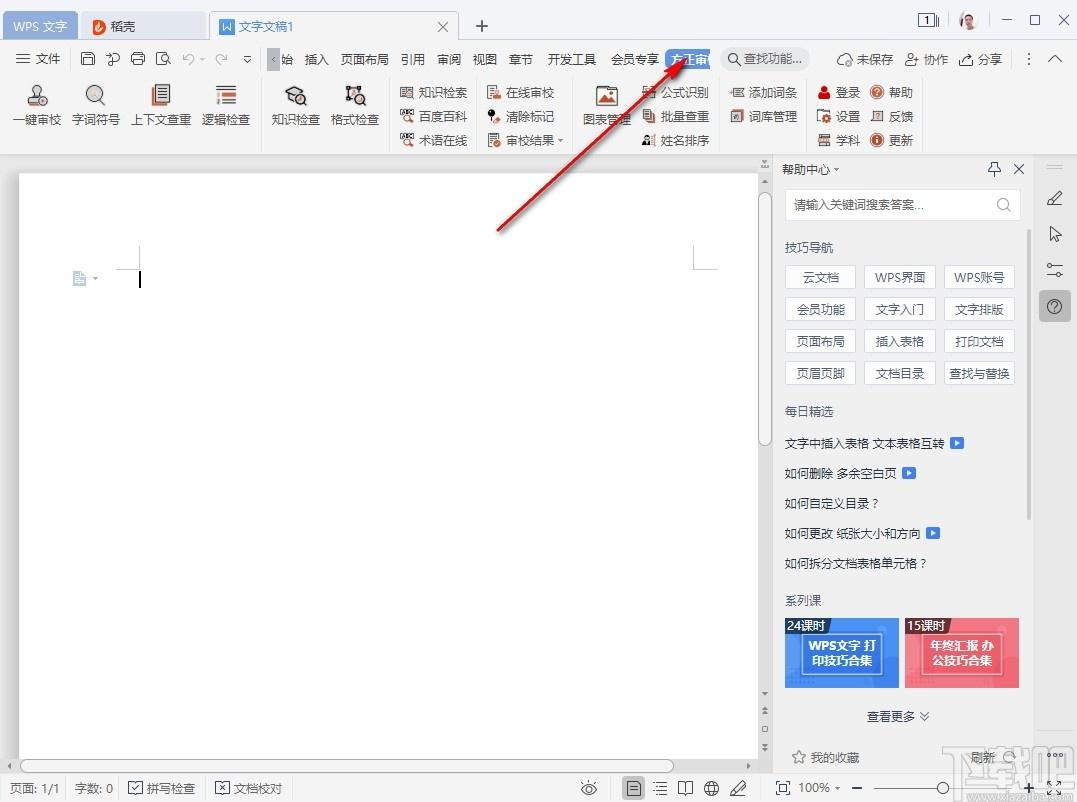
Task: Open 设置 settings in ribbon
Action: tap(838, 117)
